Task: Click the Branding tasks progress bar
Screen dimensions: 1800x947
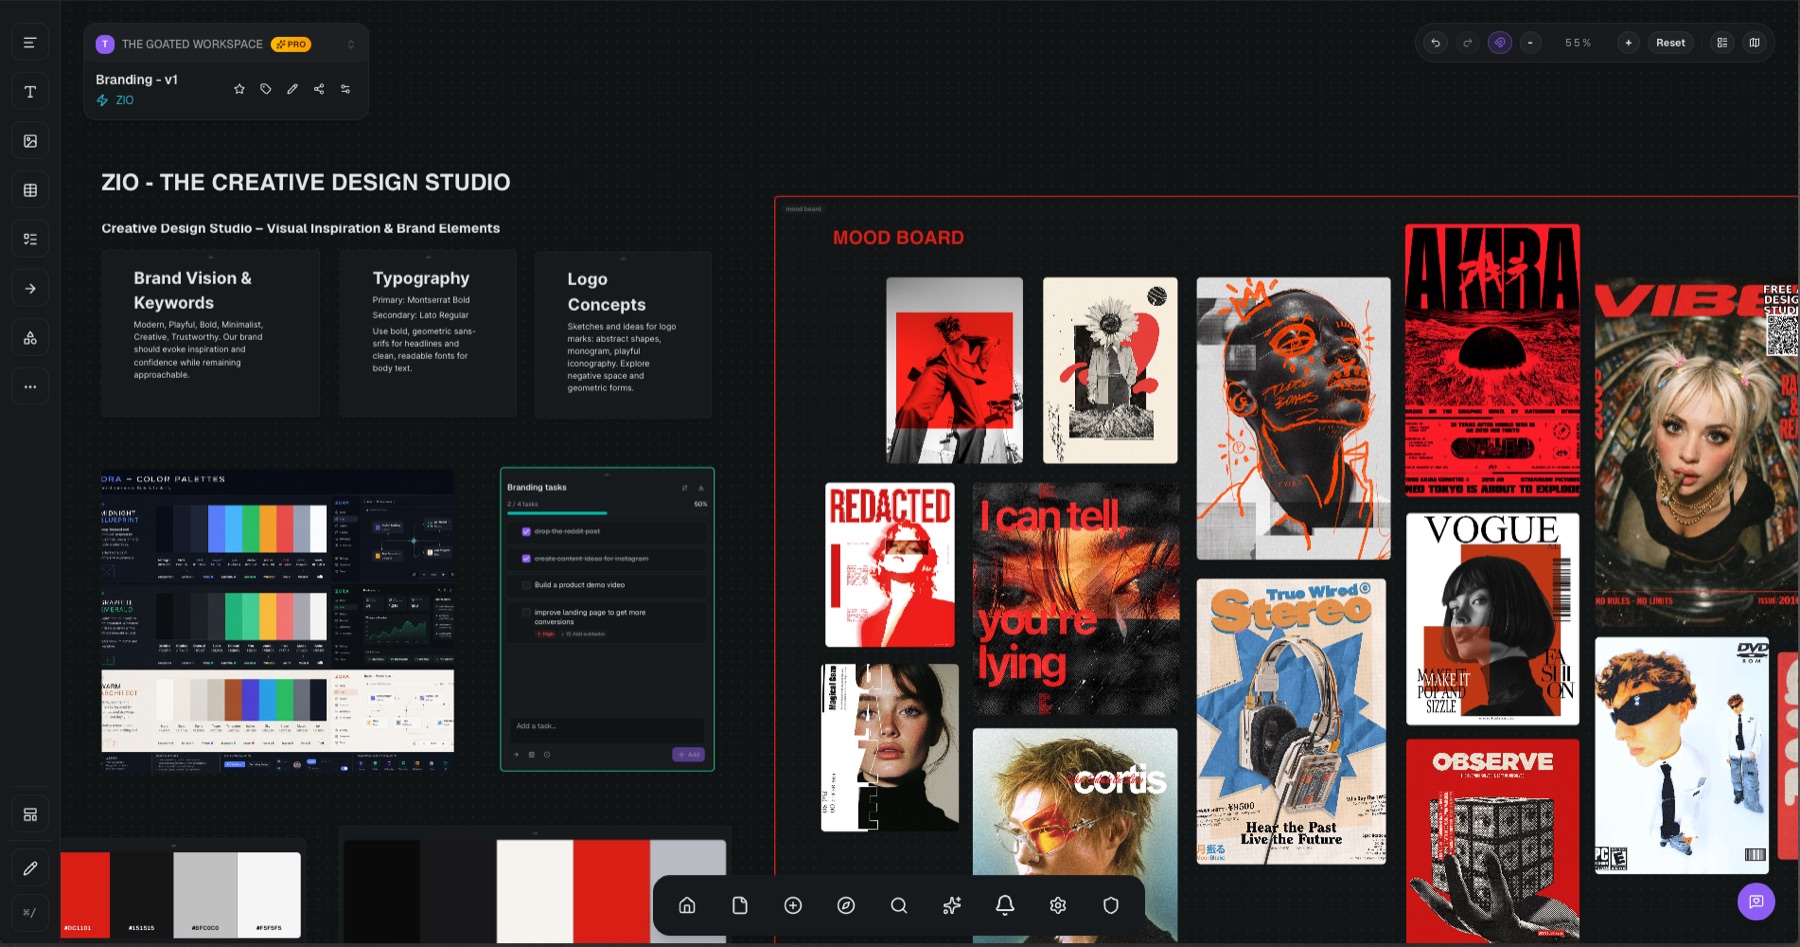Action: pos(607,513)
